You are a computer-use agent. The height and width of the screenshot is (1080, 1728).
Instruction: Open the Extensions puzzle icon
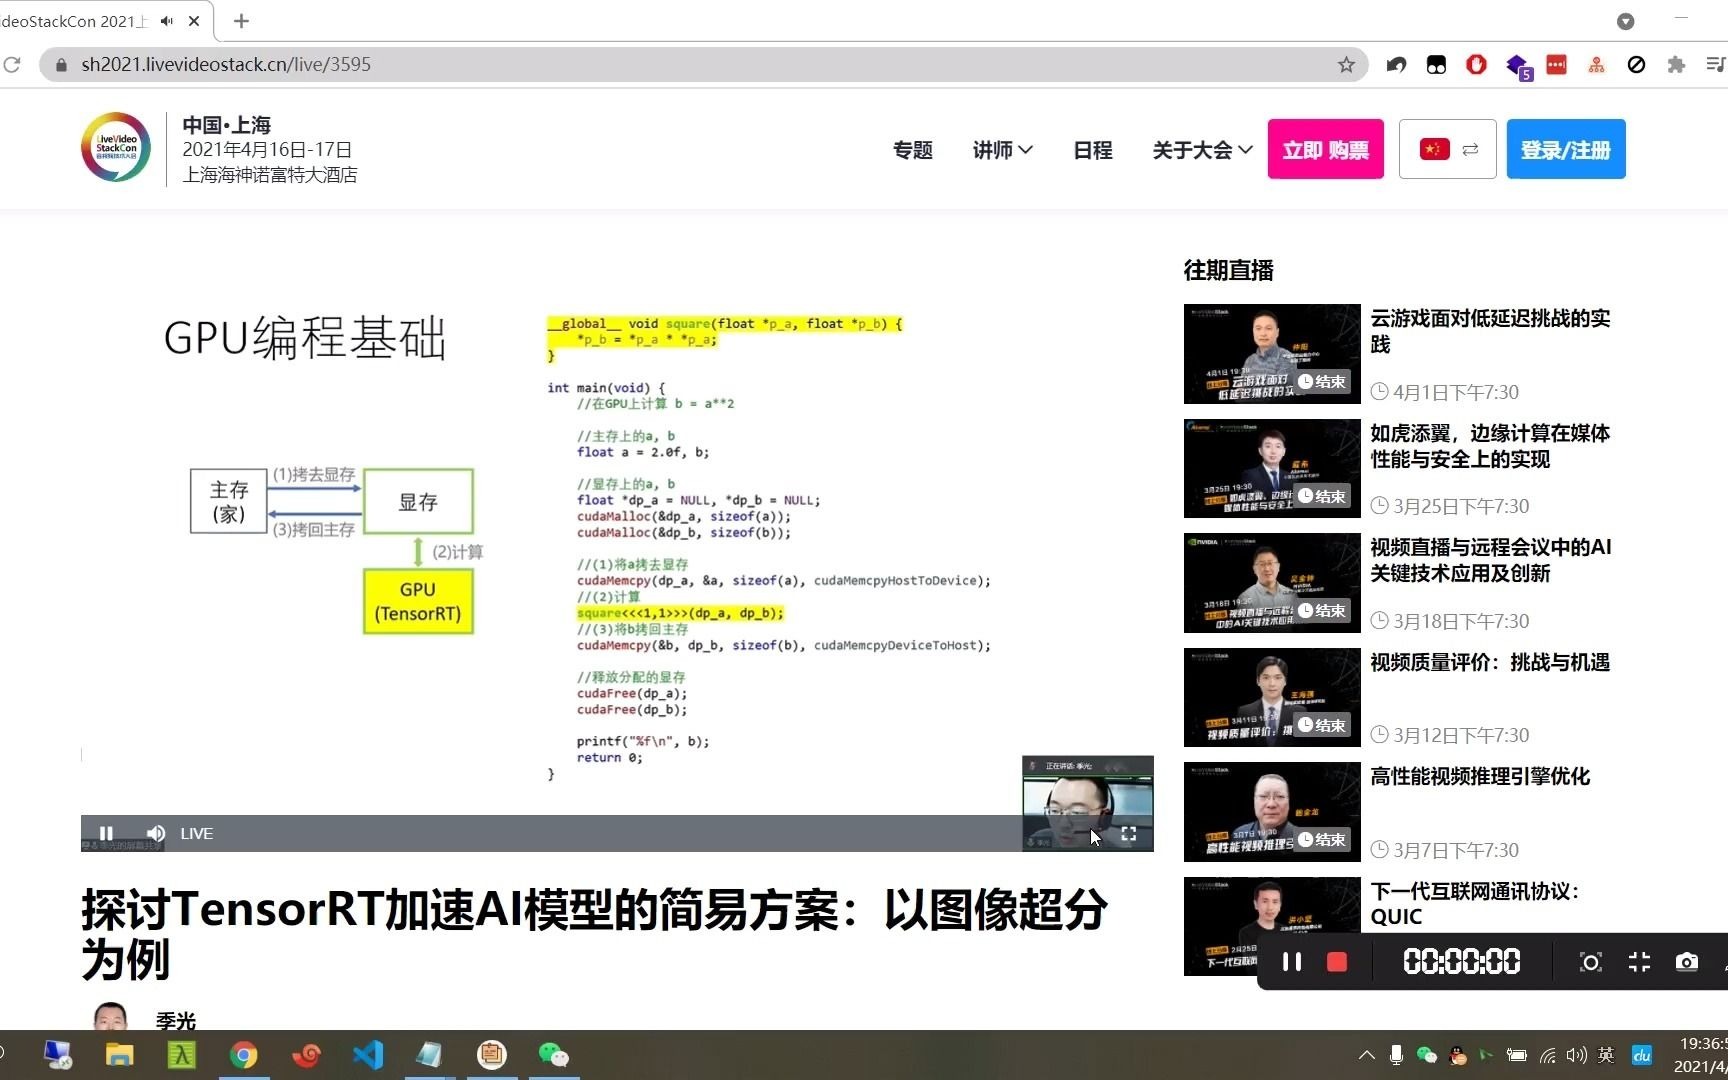pos(1676,65)
